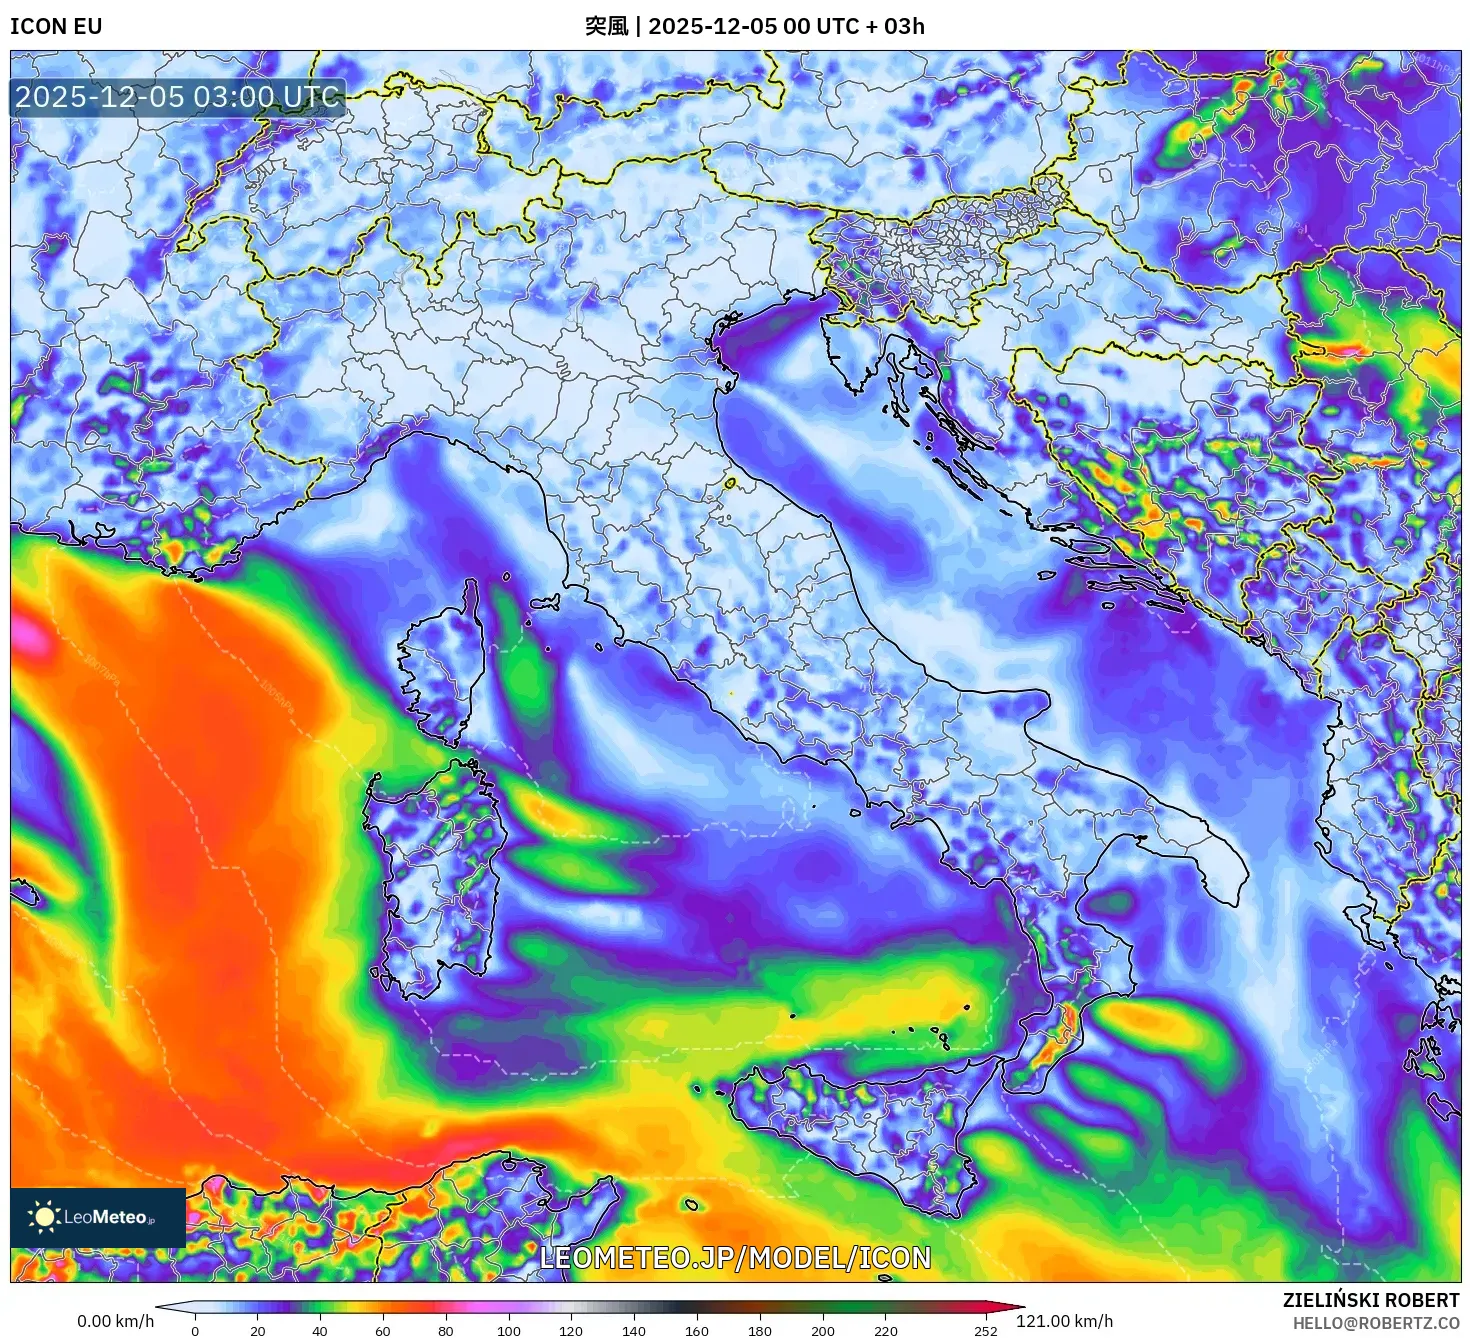
Task: Click the 0.00 km/h minimum value label
Action: coord(116,1321)
